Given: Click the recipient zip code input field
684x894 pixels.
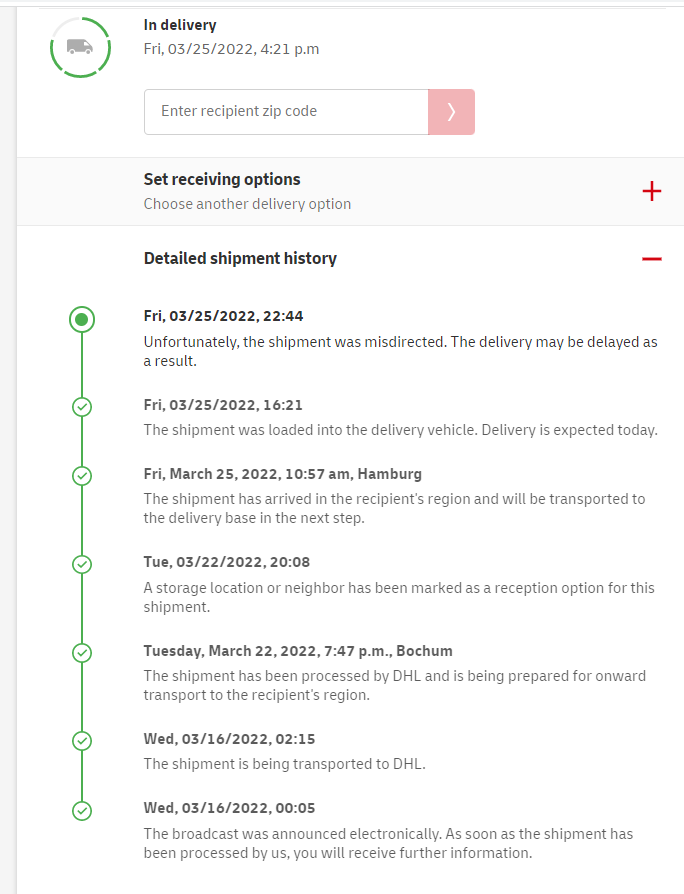Looking at the screenshot, I should tap(286, 112).
